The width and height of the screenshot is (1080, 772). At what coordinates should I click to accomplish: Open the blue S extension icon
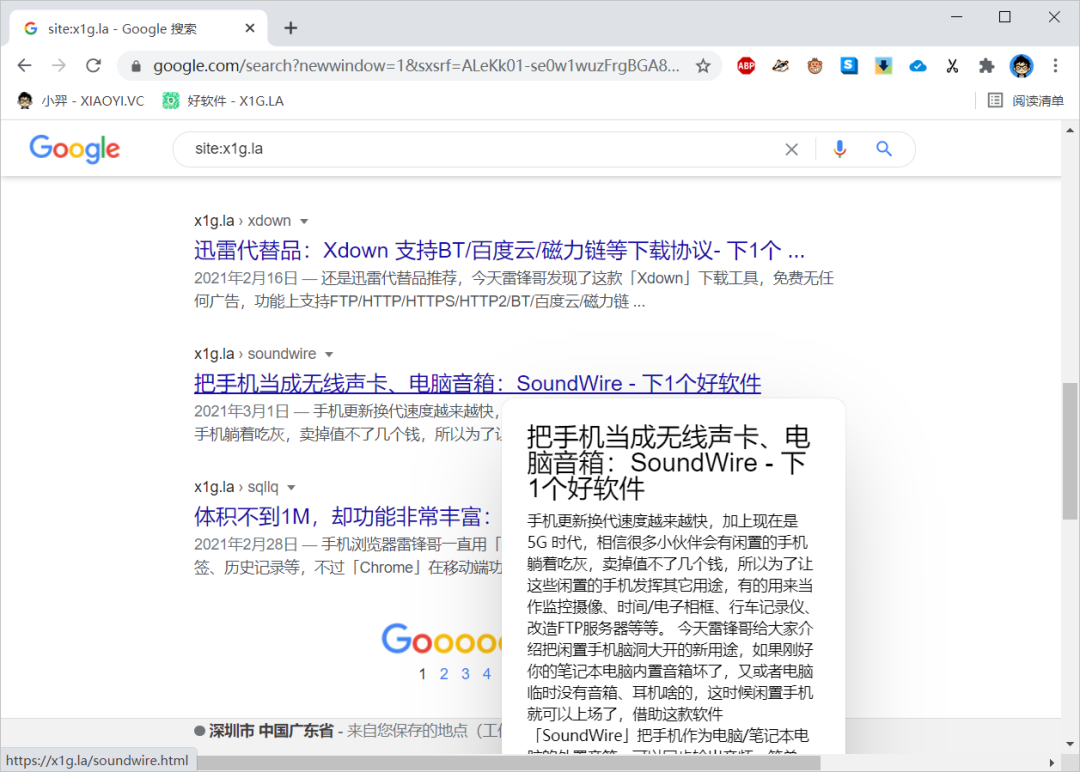849,65
